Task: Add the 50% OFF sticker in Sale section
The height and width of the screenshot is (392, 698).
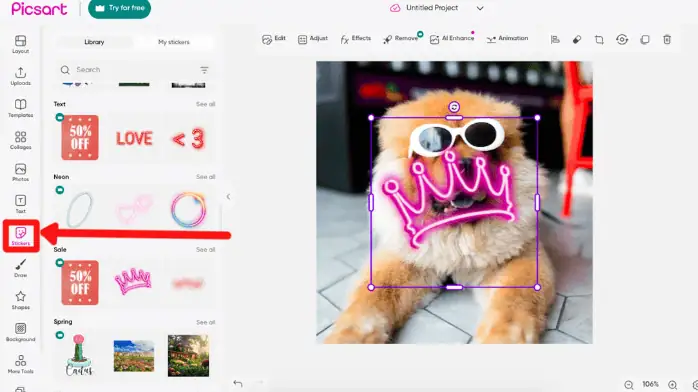Action: coord(80,283)
